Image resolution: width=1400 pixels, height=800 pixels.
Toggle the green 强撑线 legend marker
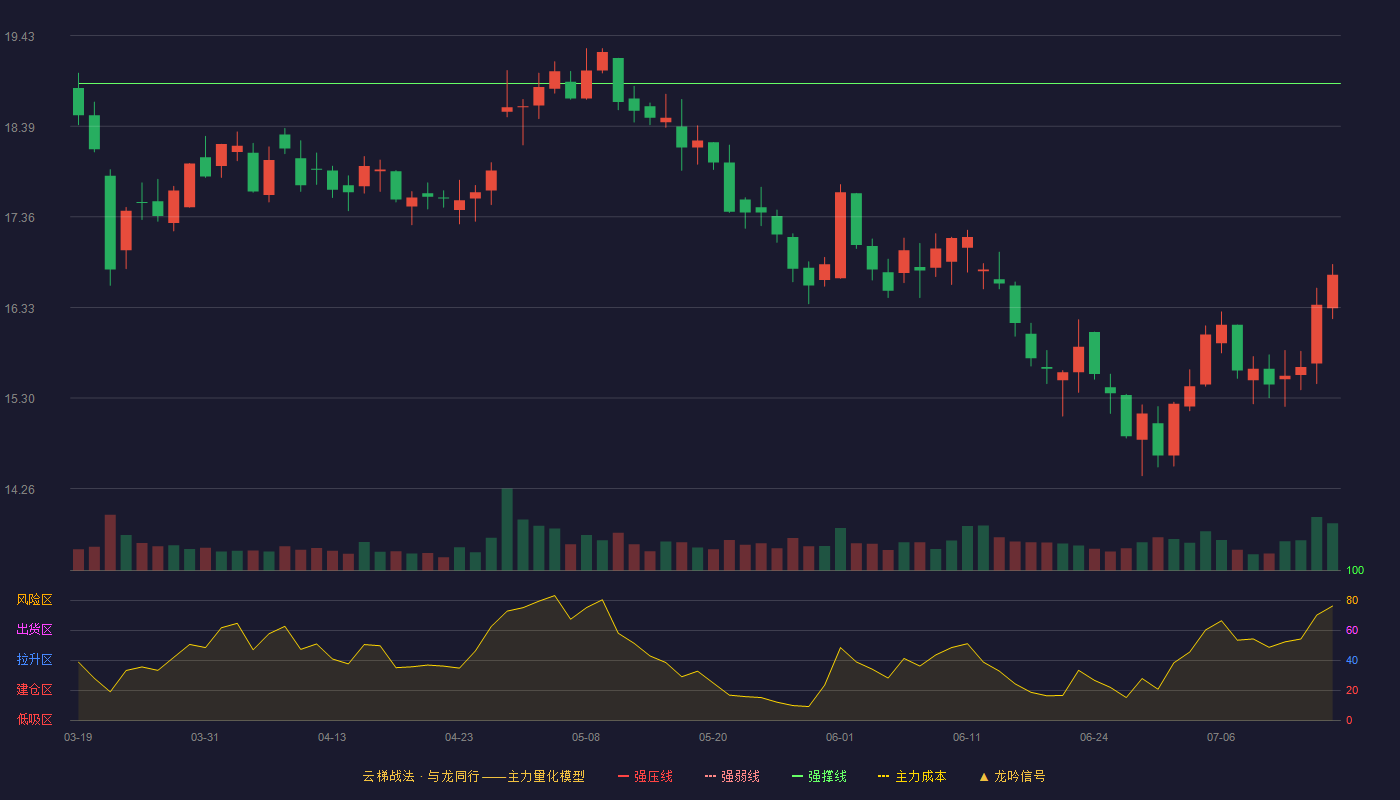point(798,776)
